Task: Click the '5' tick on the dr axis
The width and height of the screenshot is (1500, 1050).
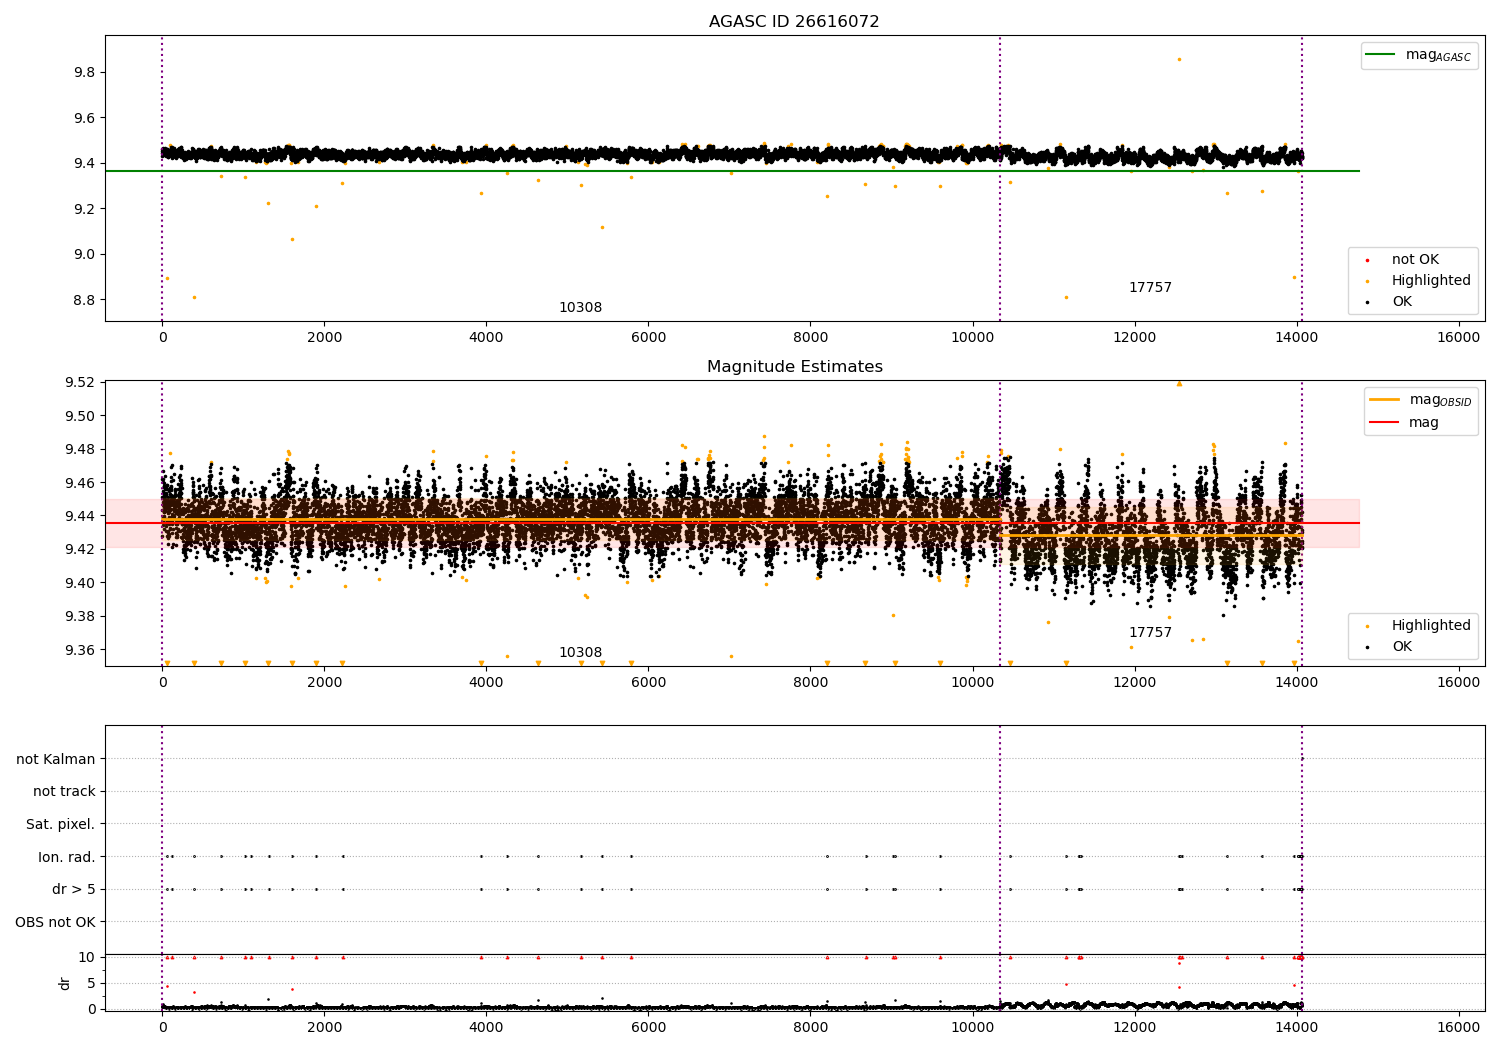Action: point(91,983)
